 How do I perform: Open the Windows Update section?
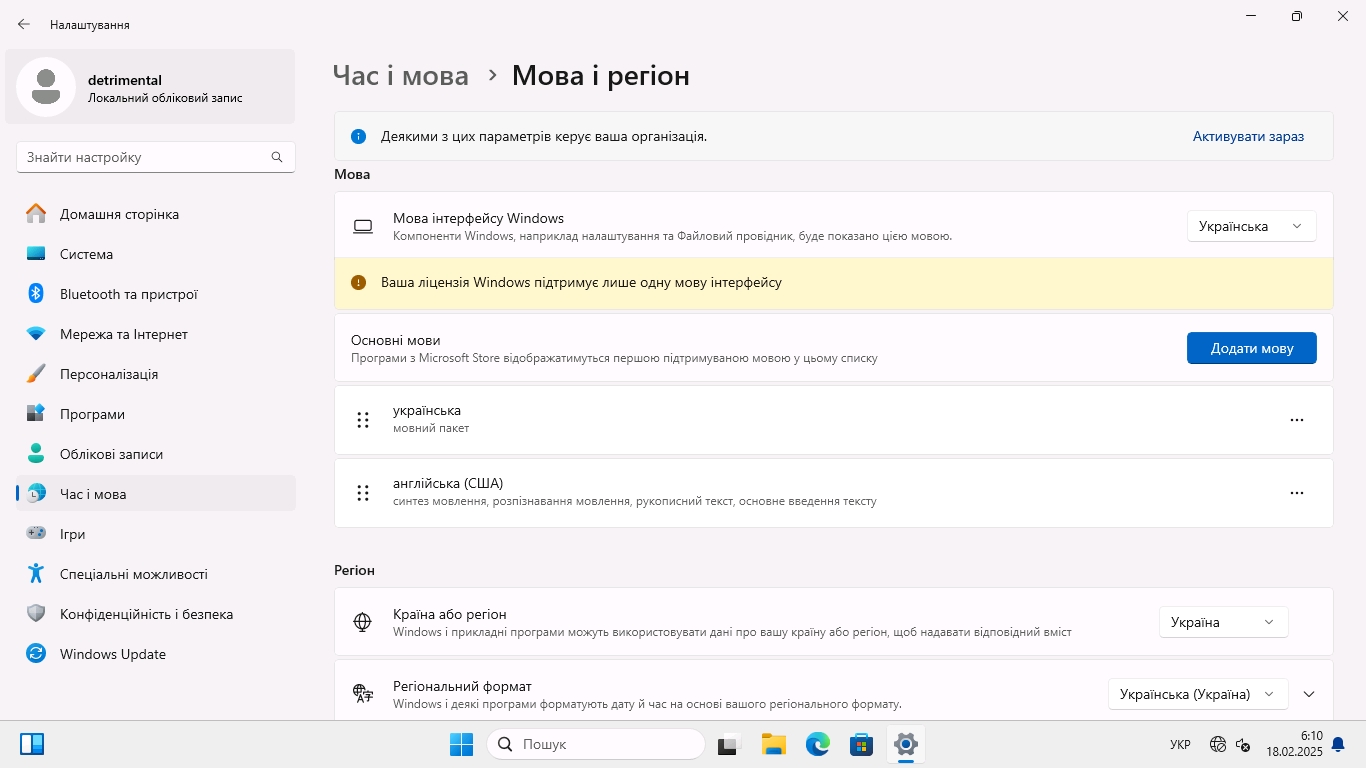point(112,654)
